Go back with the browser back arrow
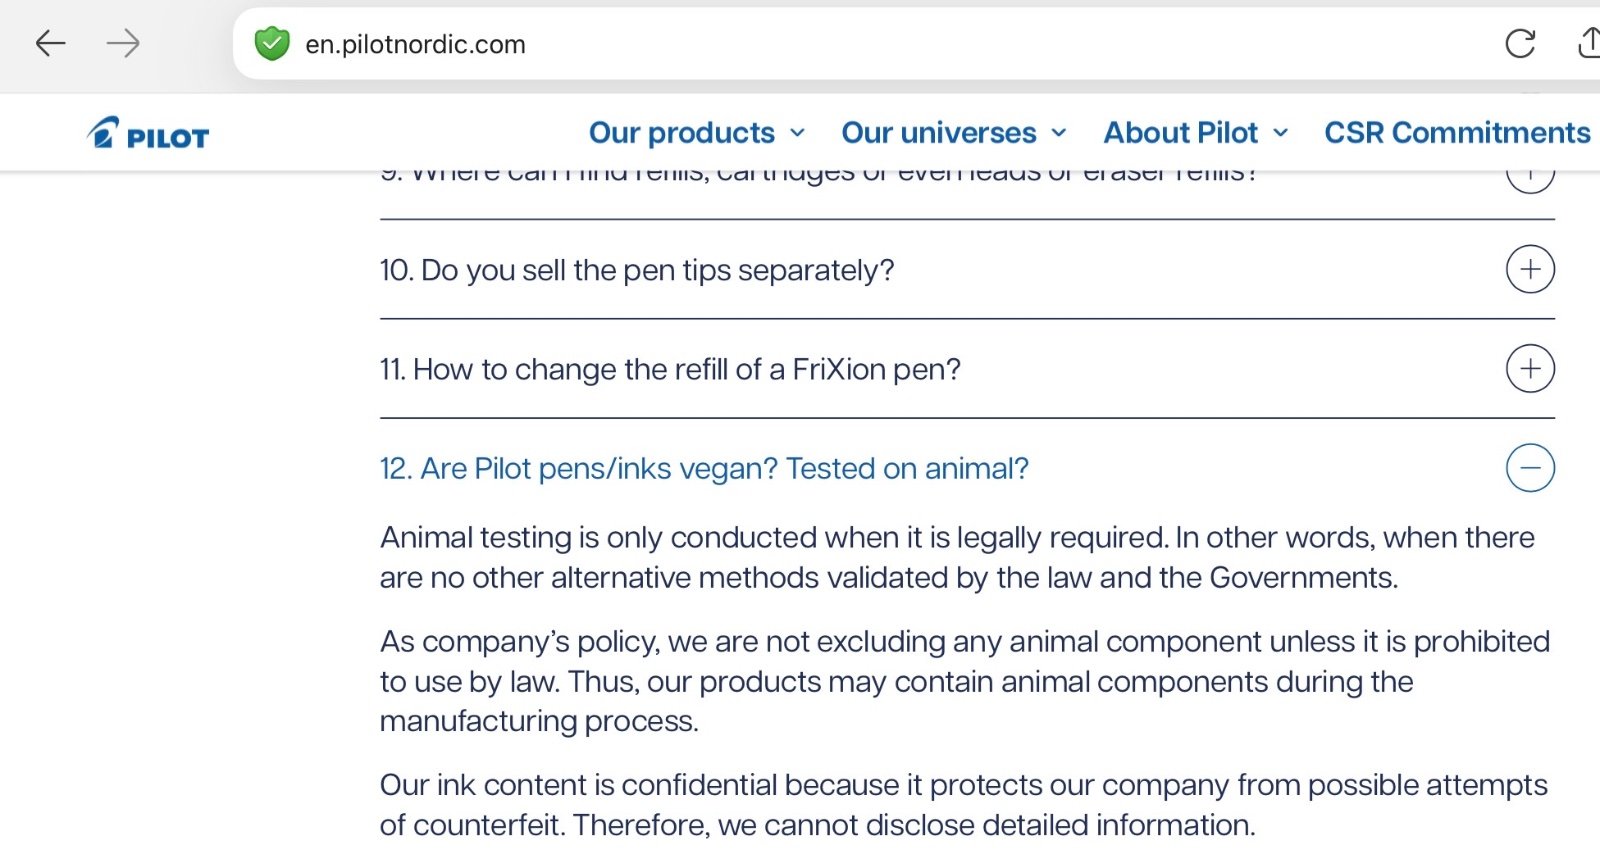 click(50, 43)
